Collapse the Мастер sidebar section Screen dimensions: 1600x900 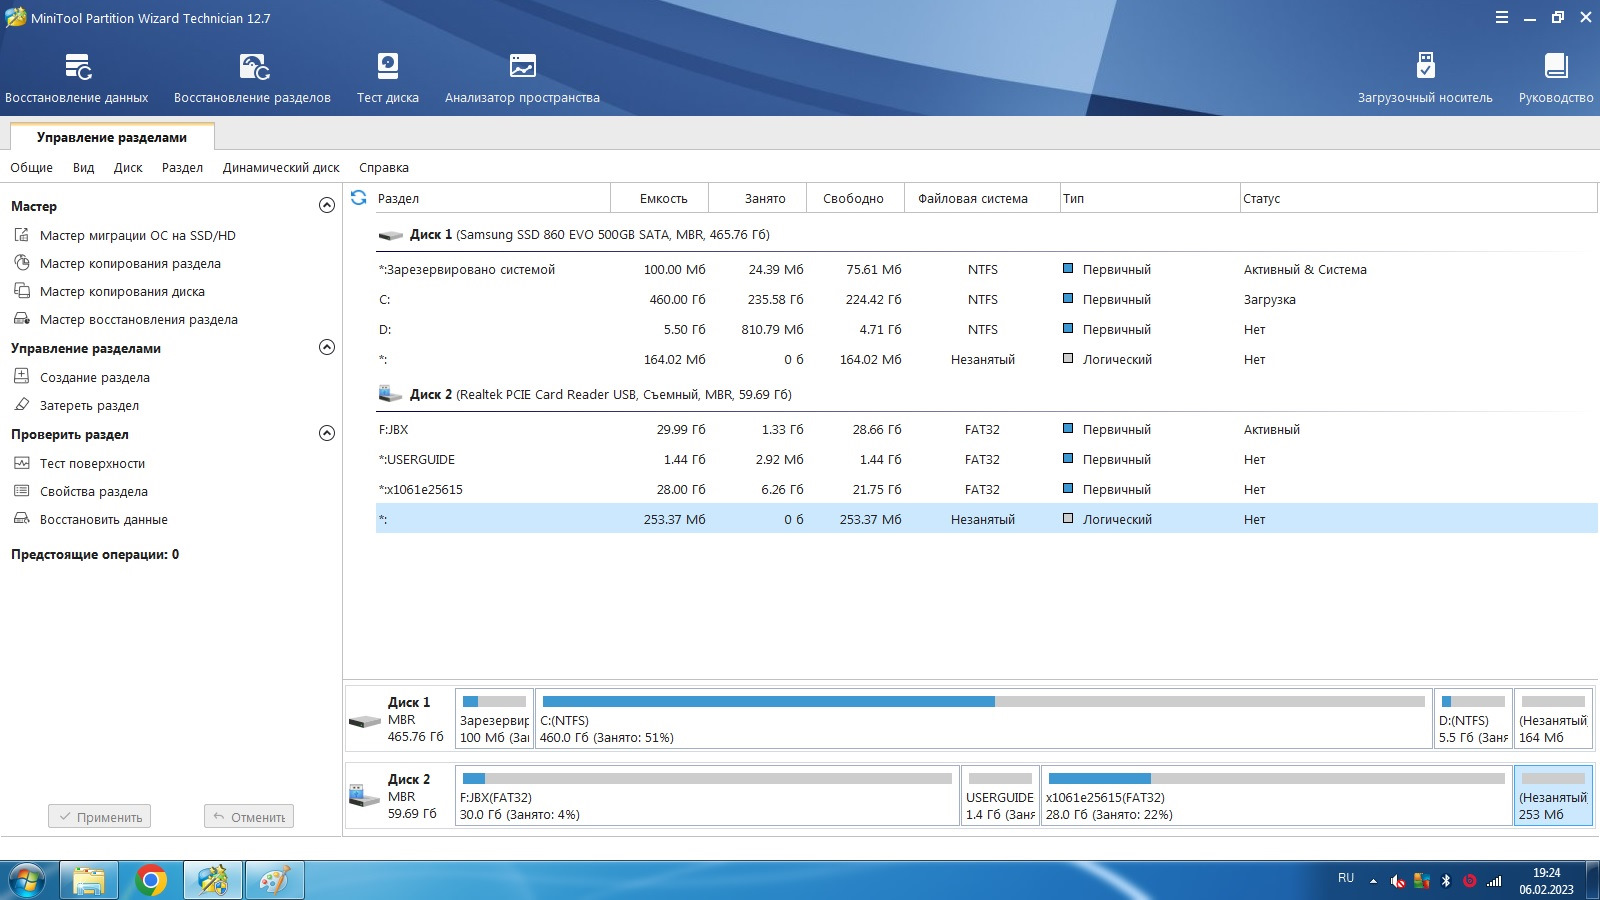326,206
